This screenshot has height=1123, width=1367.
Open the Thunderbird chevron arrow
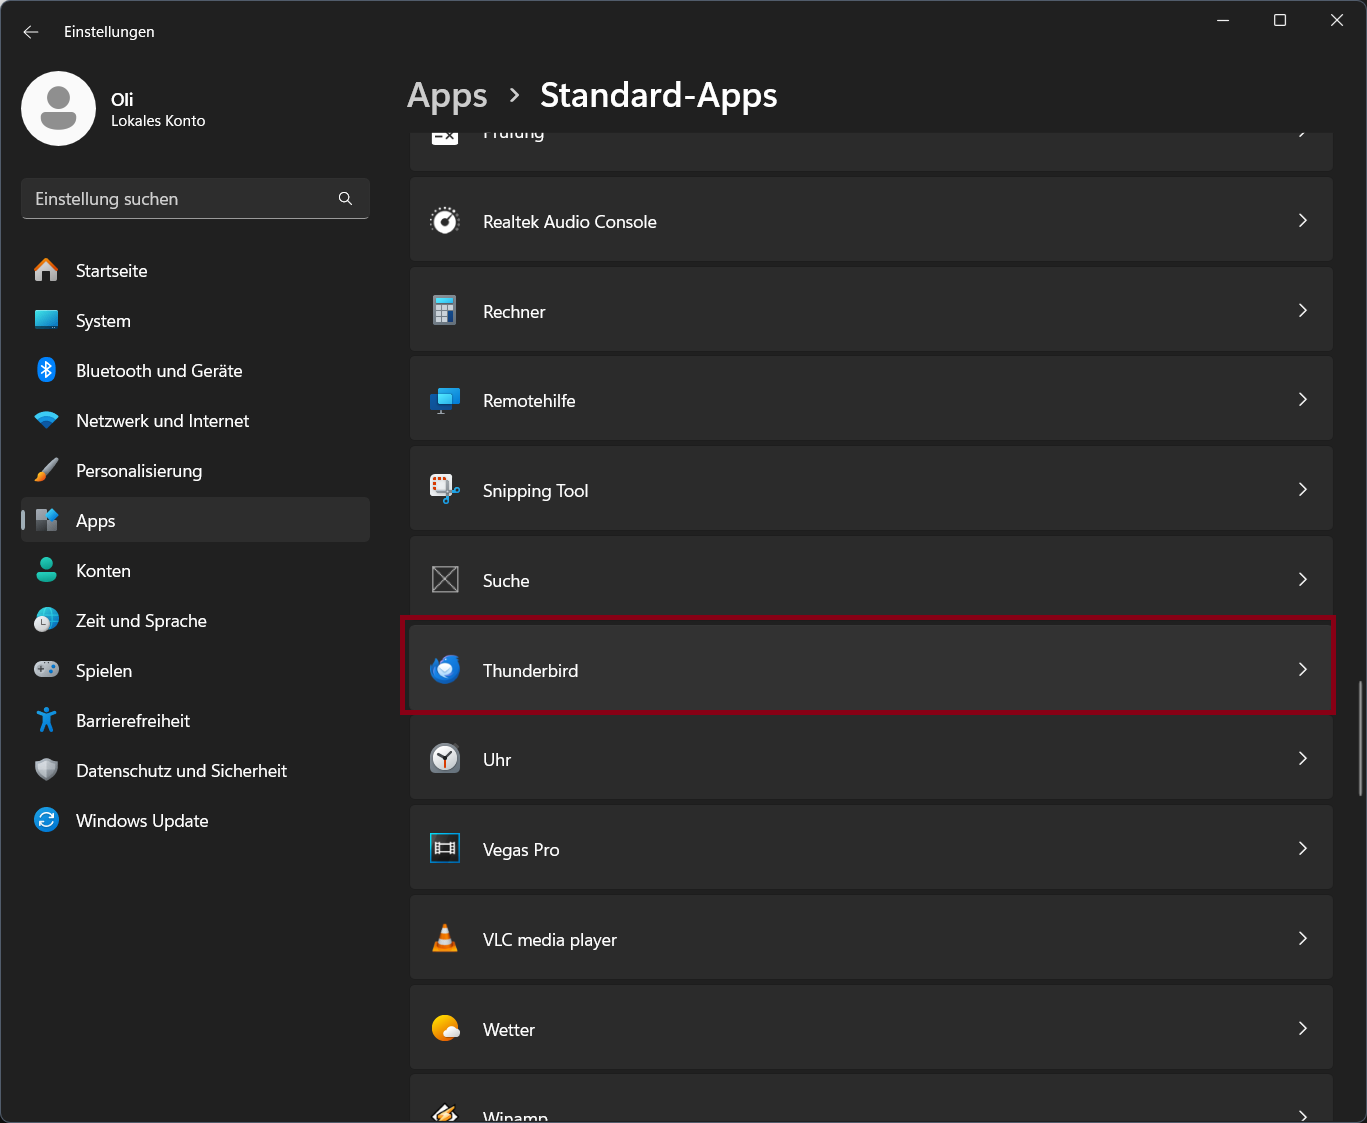pos(1302,670)
